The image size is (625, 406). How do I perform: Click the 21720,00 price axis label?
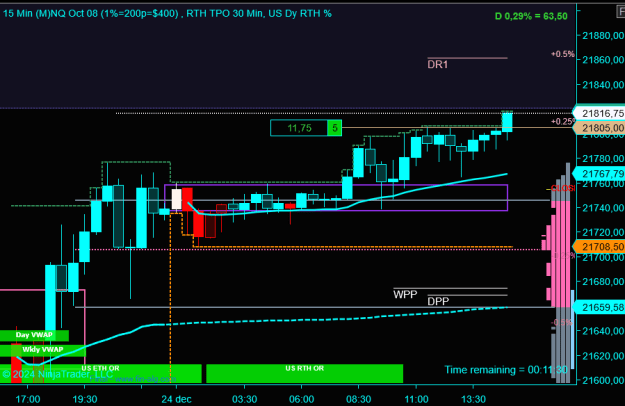tap(603, 232)
